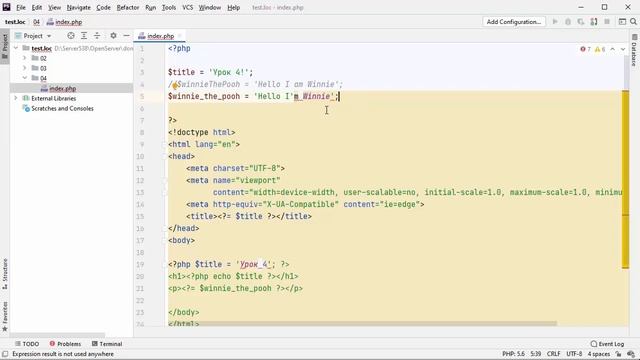Collapse the 04 folder
Screen dimensions: 640x360
(24, 78)
